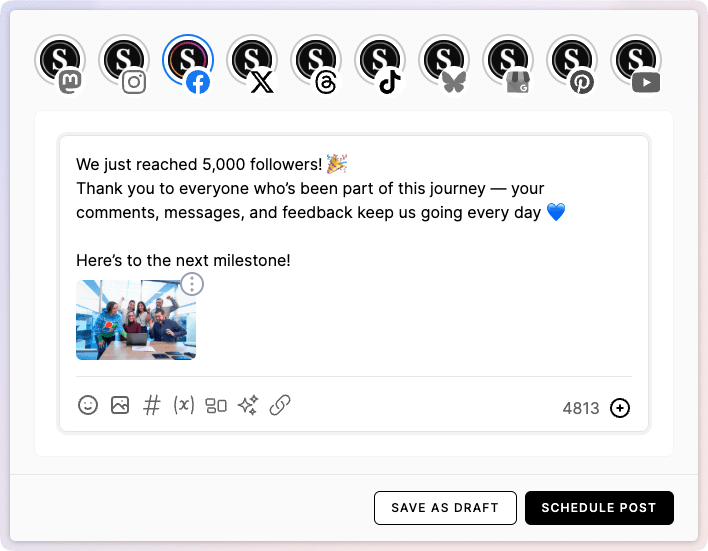Select the YouTube account avatar
This screenshot has height=551, width=708.
tap(636, 61)
